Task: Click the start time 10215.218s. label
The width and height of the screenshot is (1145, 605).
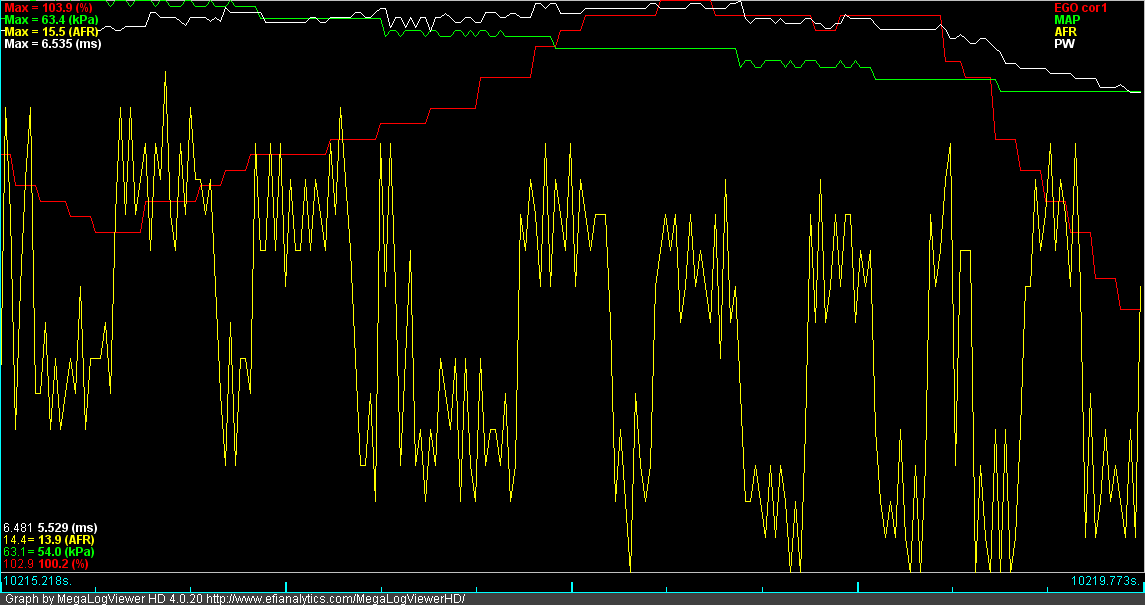Action: point(38,581)
